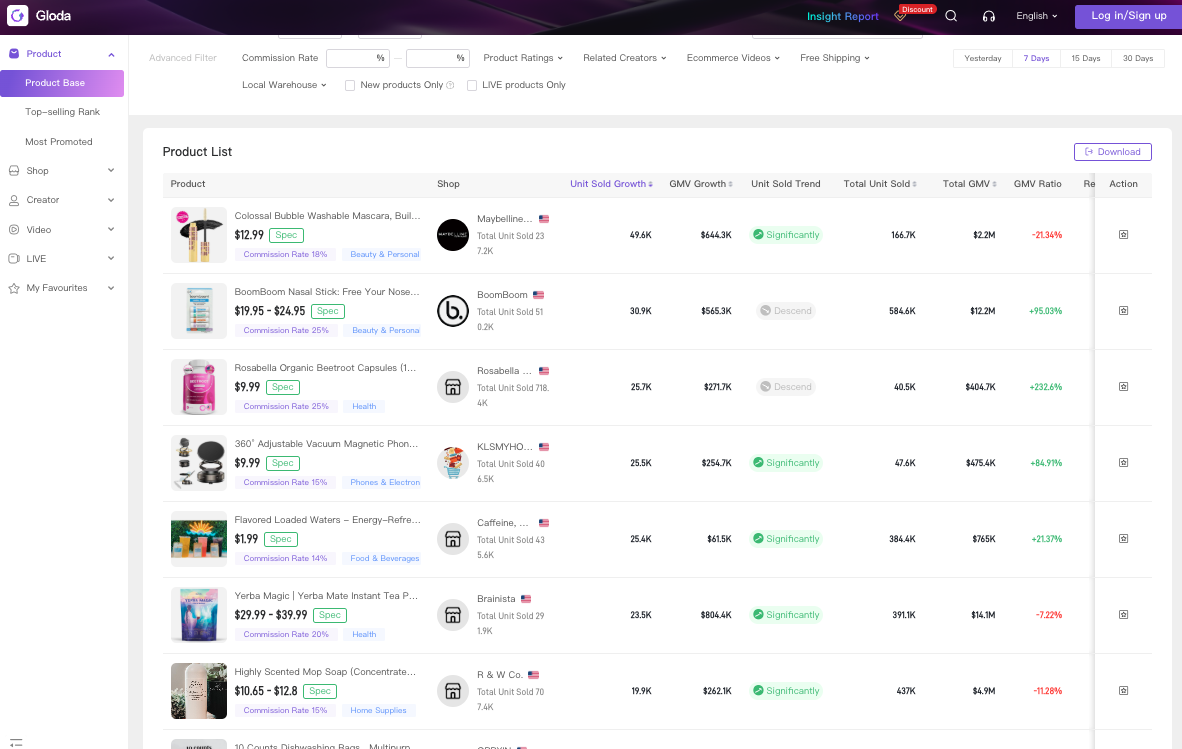1182x749 pixels.
Task: Tick the New products Only checkbox
Action: click(x=350, y=85)
